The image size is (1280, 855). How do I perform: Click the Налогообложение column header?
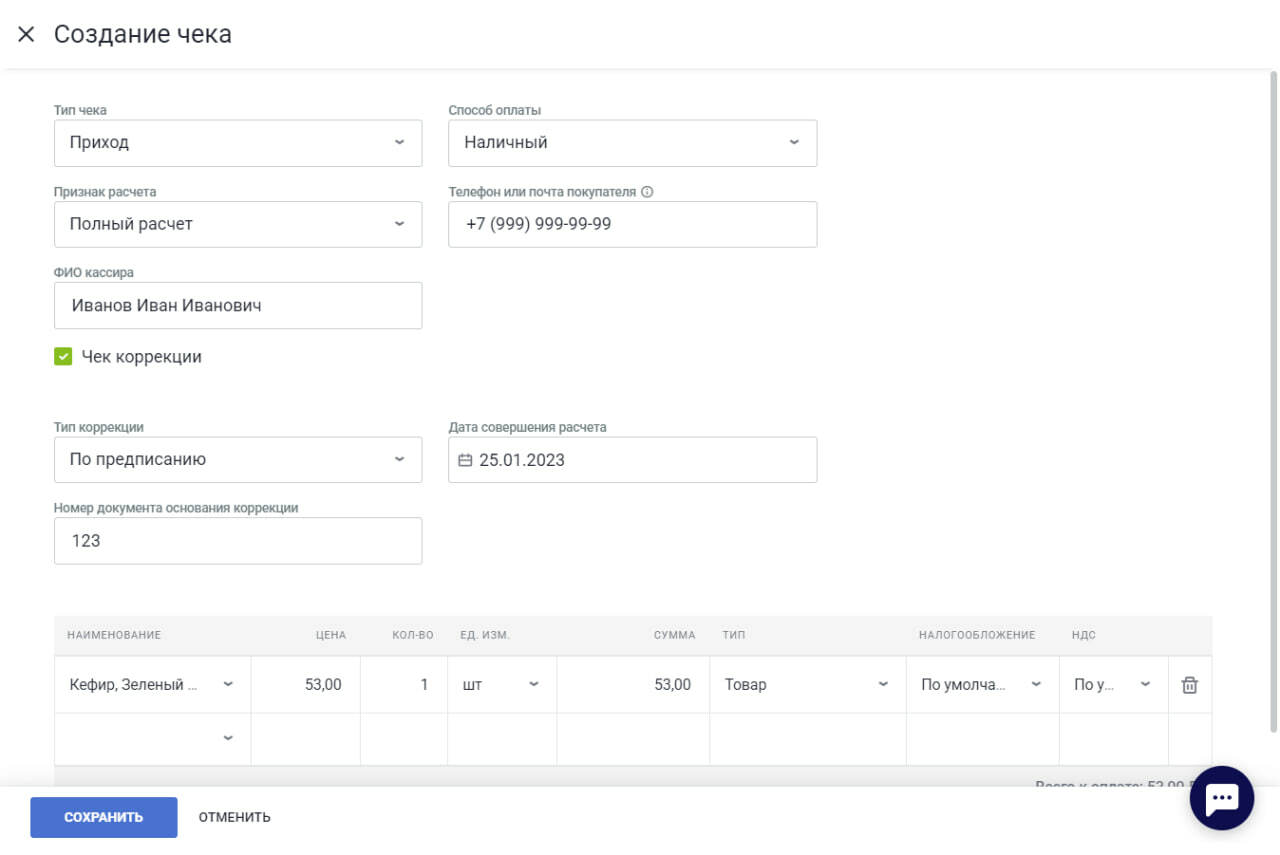click(x=977, y=635)
